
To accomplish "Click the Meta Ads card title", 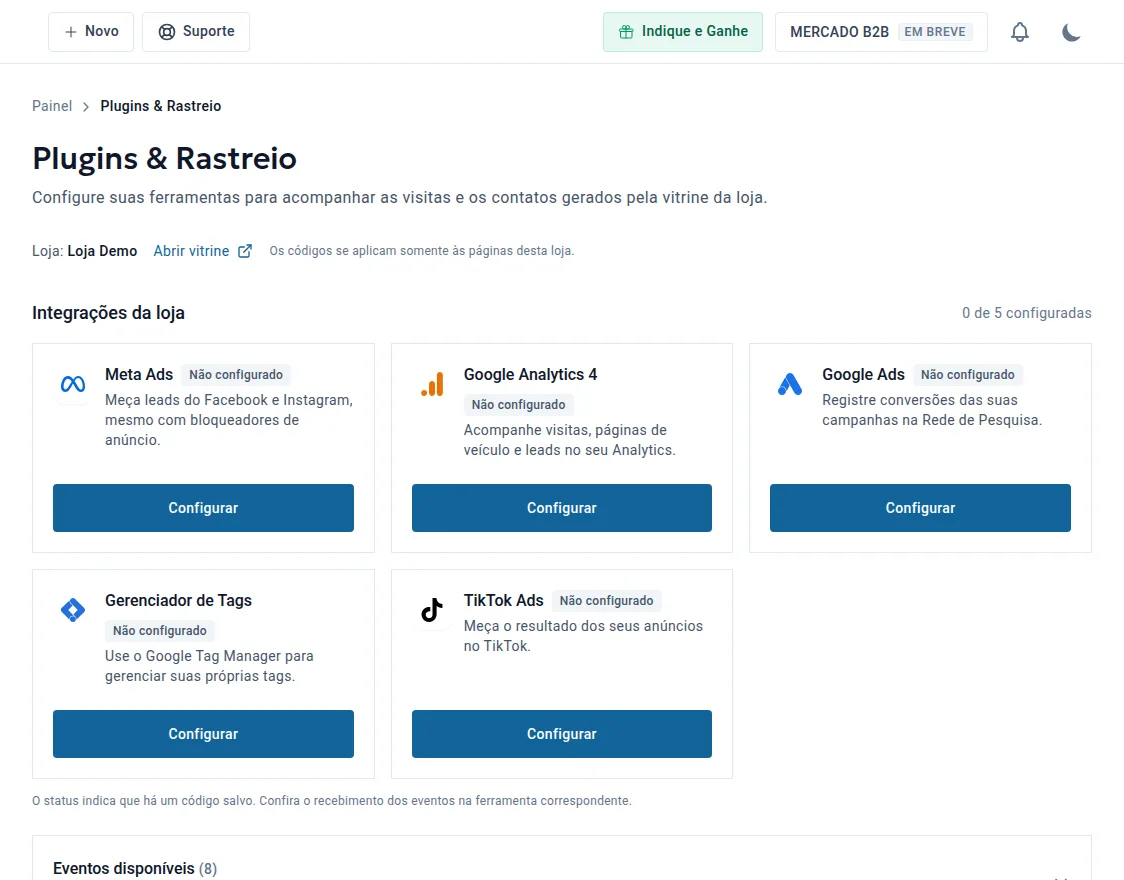I will click(139, 375).
